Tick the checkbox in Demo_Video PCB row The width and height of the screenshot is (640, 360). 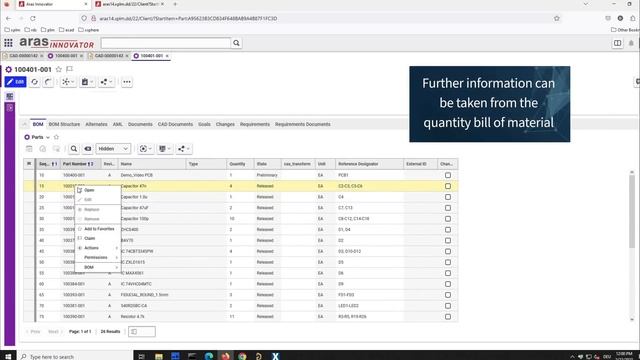point(448,175)
